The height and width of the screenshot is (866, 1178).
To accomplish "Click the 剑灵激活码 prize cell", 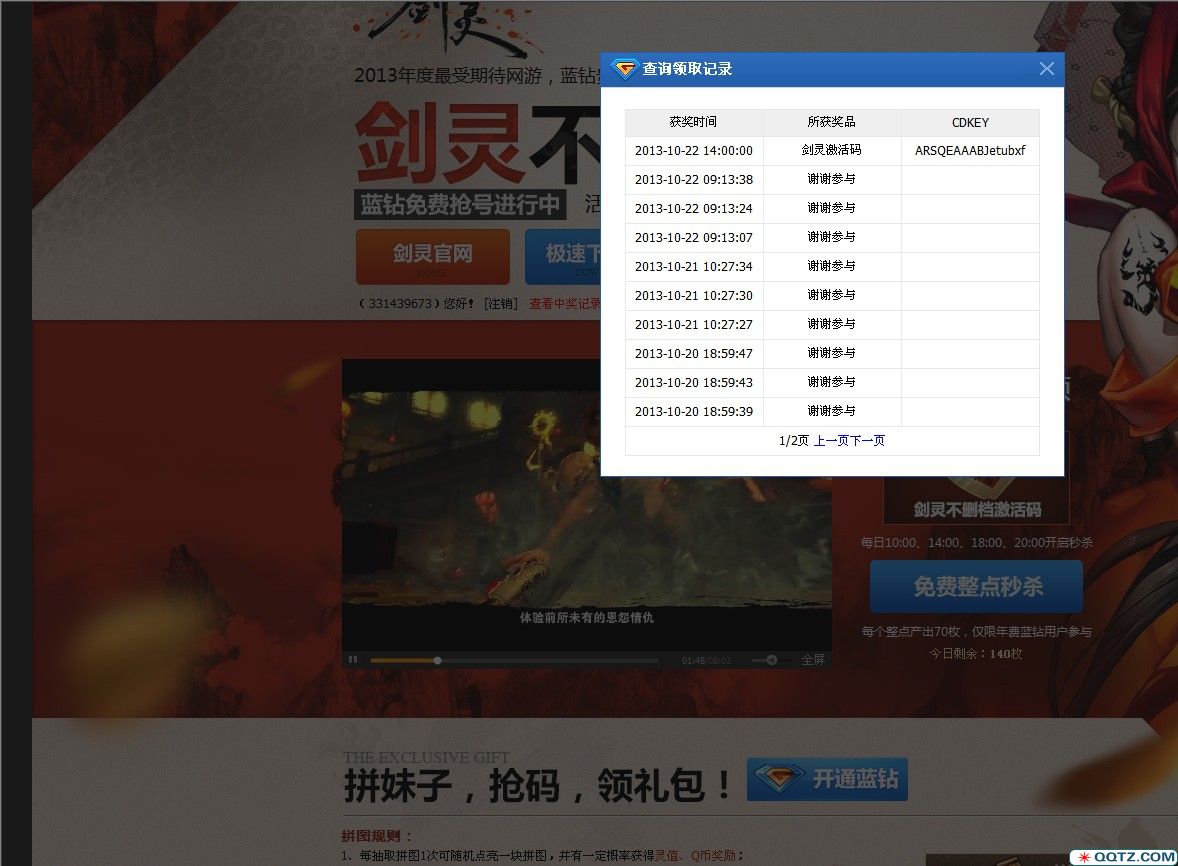I will (x=832, y=150).
